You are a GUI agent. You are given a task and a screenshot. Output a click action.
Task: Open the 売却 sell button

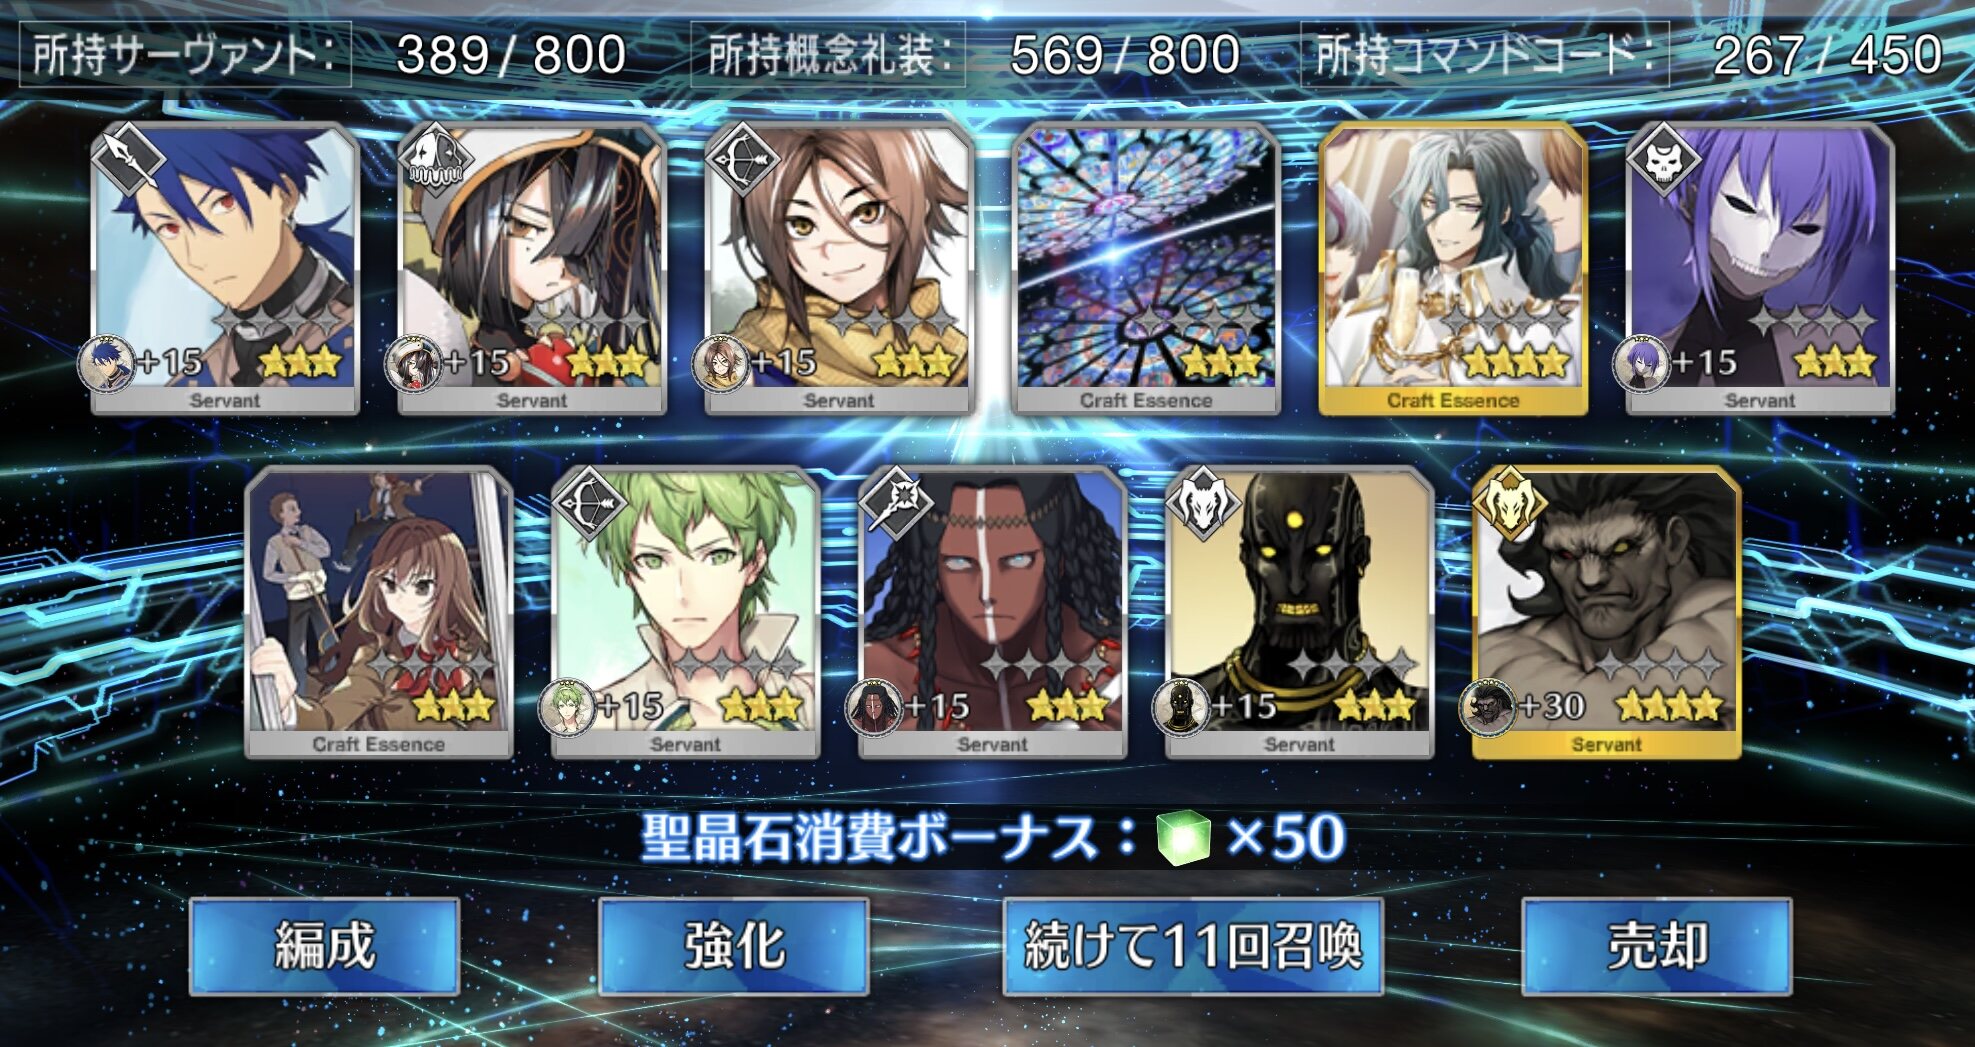(x=1657, y=946)
